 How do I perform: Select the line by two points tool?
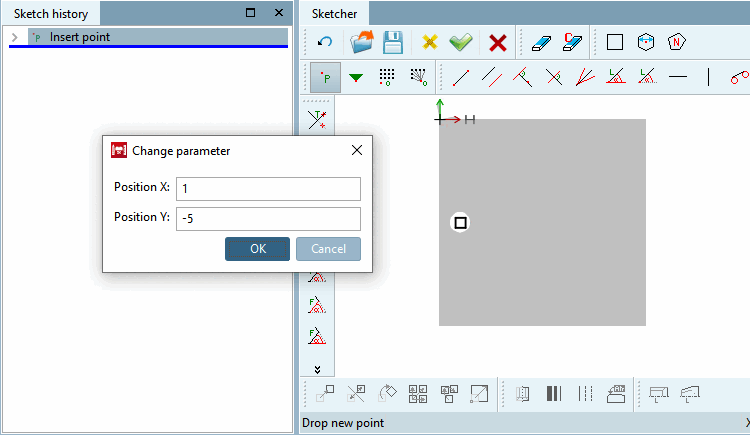click(x=461, y=77)
